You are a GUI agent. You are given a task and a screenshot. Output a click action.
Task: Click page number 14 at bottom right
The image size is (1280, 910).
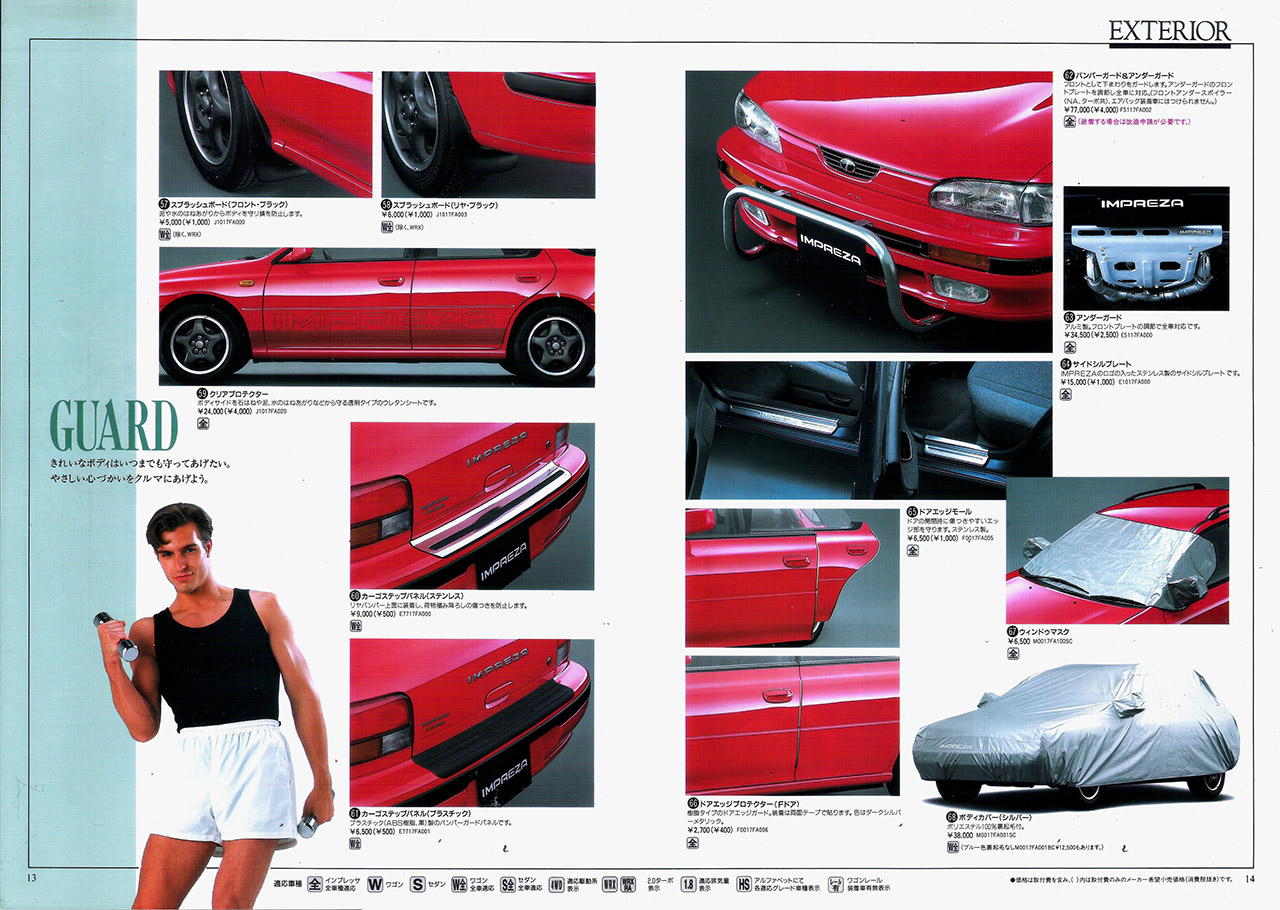tap(1250, 879)
